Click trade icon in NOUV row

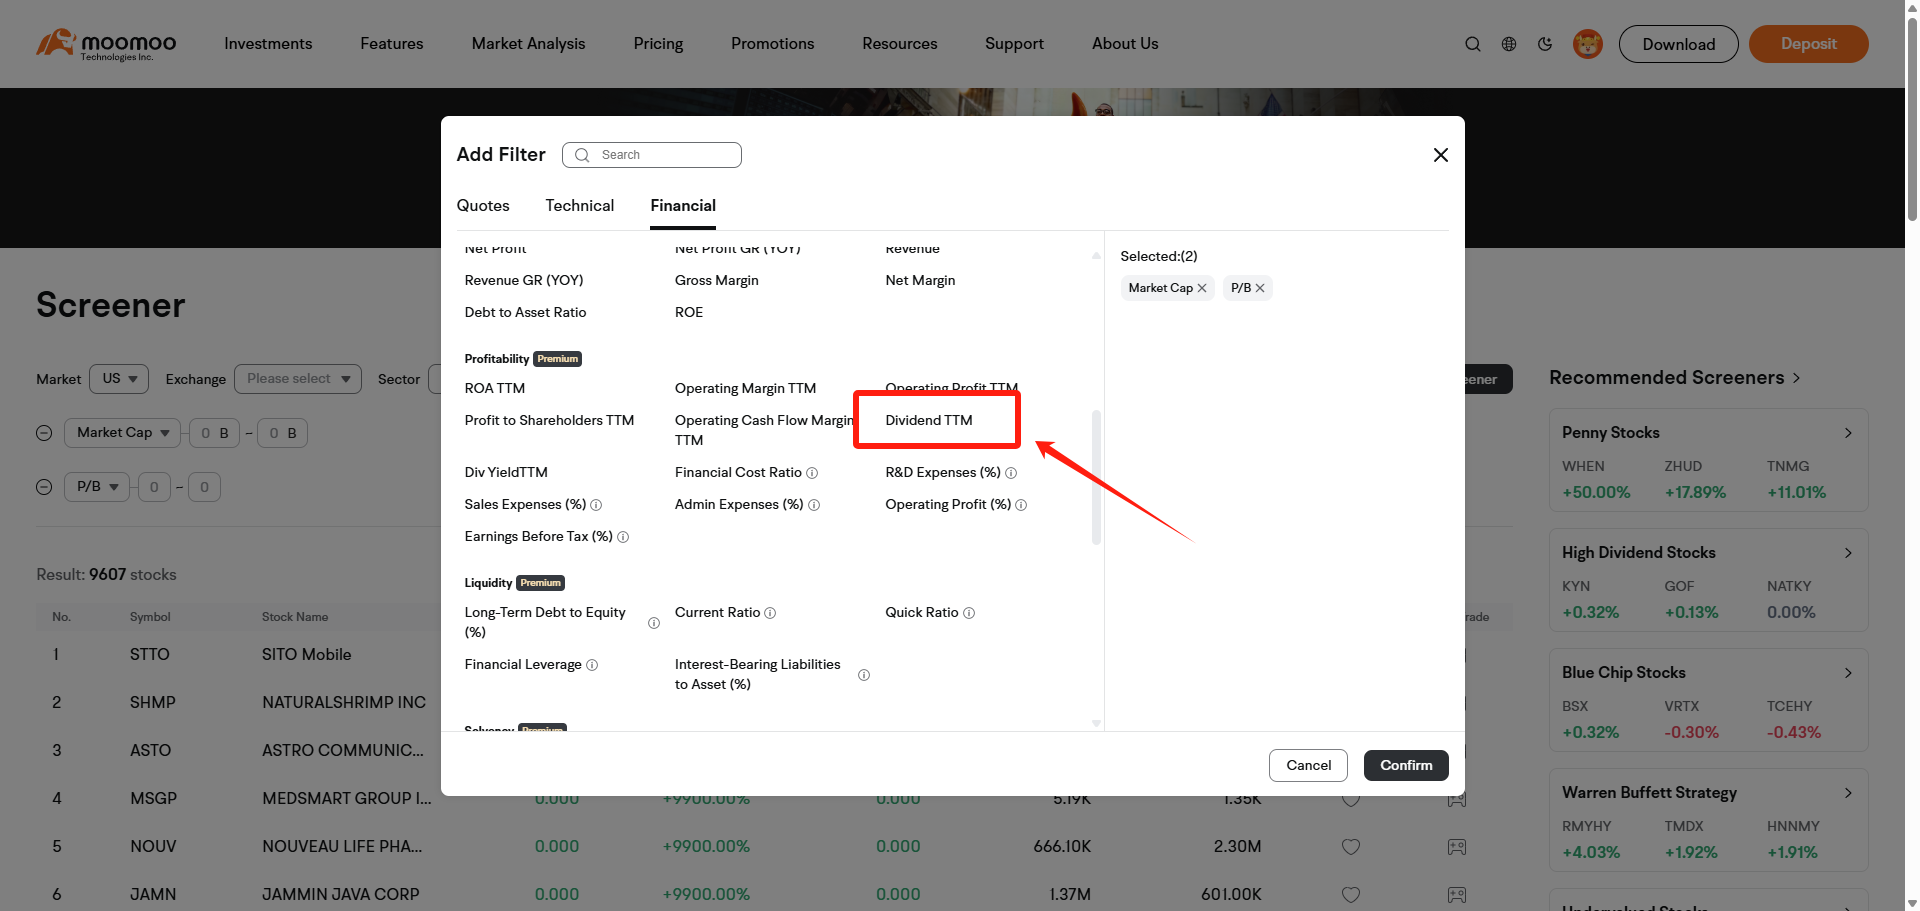1457,847
